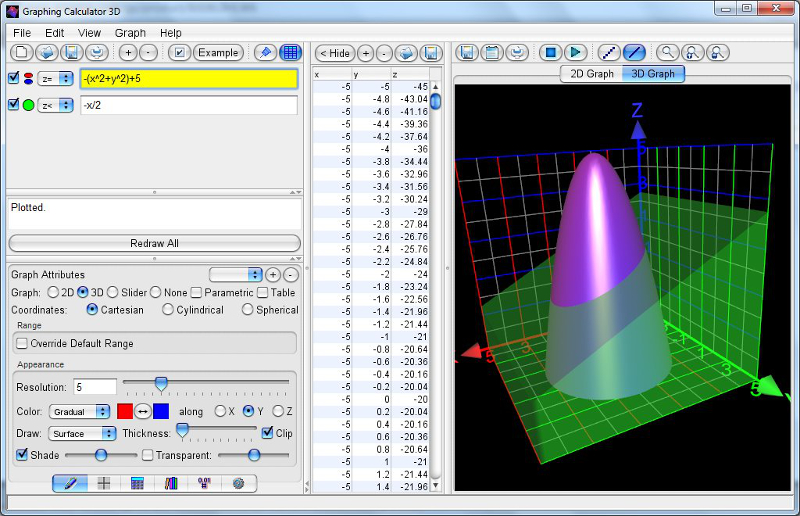This screenshot has width=800, height=516.
Task: Stop graph animation with square icon
Action: point(551,53)
